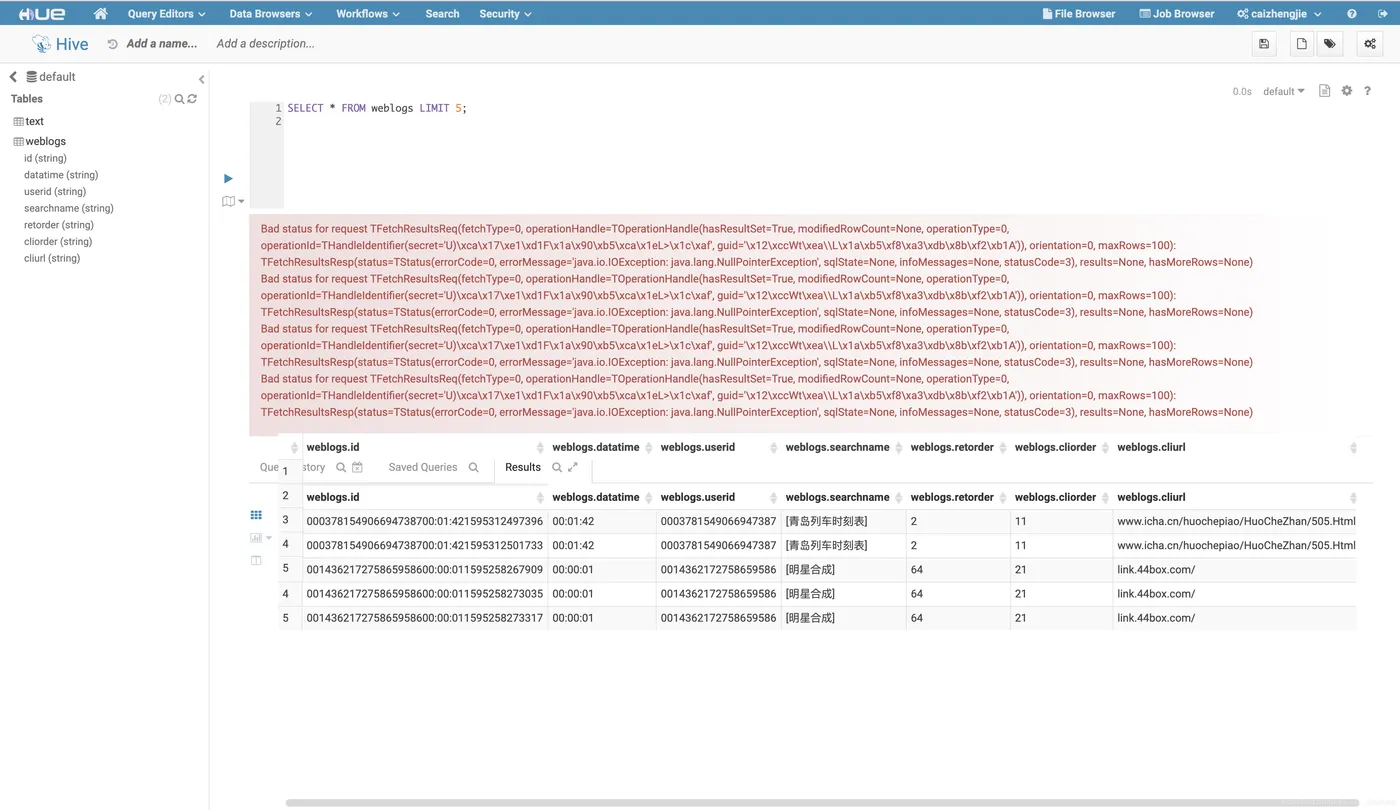Collapse the weblogs table

tap(45, 141)
